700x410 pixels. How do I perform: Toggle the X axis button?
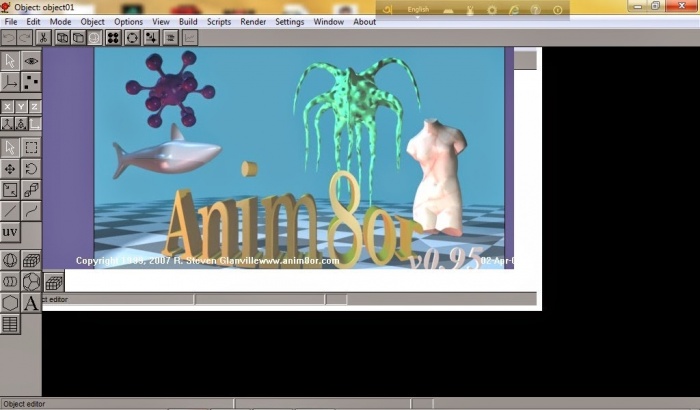pos(7,106)
